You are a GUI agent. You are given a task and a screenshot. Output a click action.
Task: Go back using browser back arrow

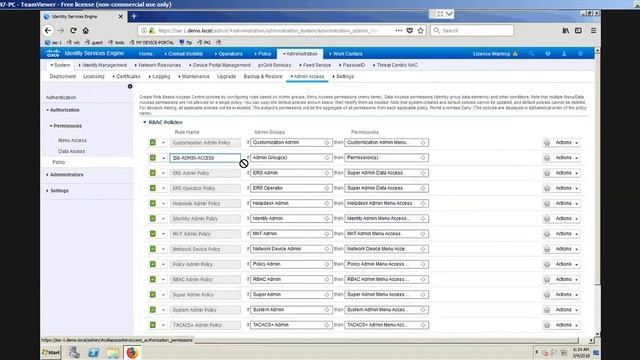coord(48,31)
